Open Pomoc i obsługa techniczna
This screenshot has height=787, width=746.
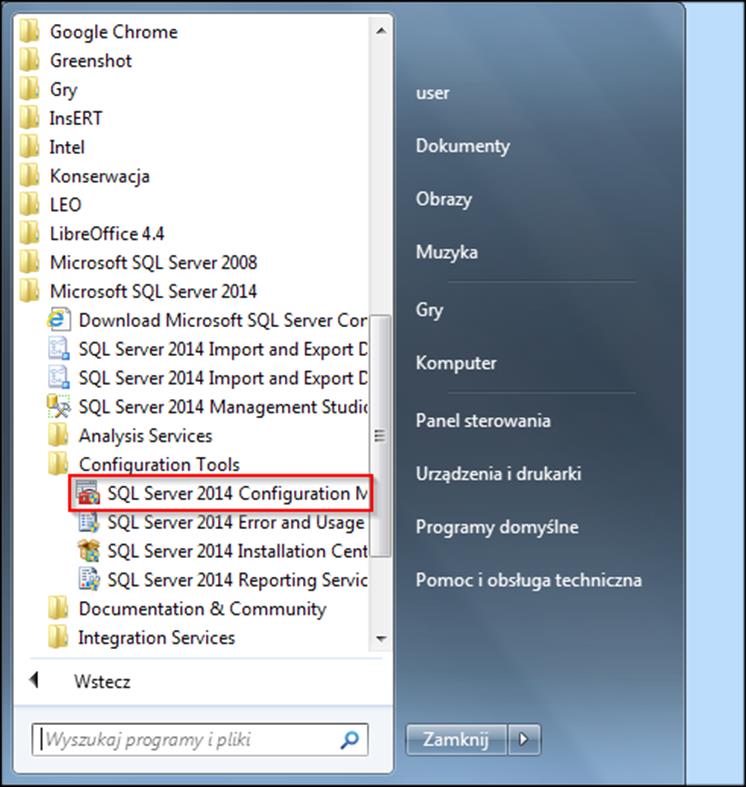click(x=529, y=580)
